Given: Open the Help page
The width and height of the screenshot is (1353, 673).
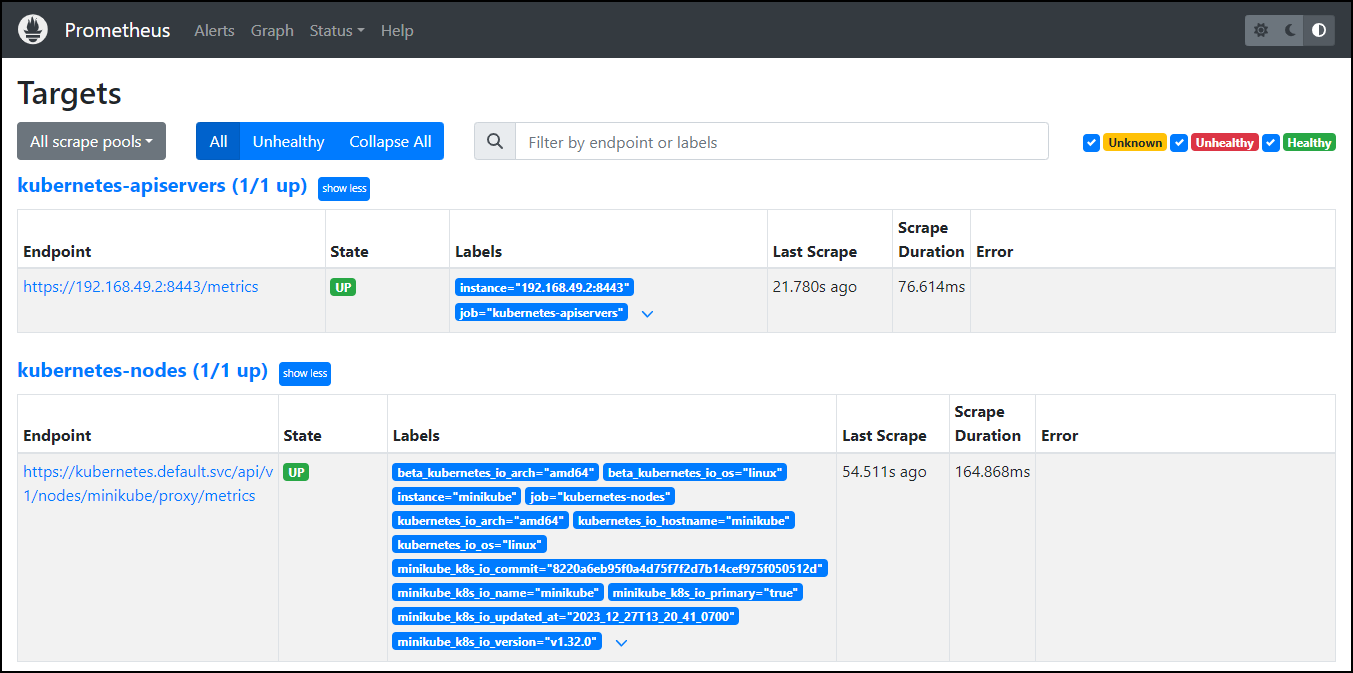Looking at the screenshot, I should point(397,31).
